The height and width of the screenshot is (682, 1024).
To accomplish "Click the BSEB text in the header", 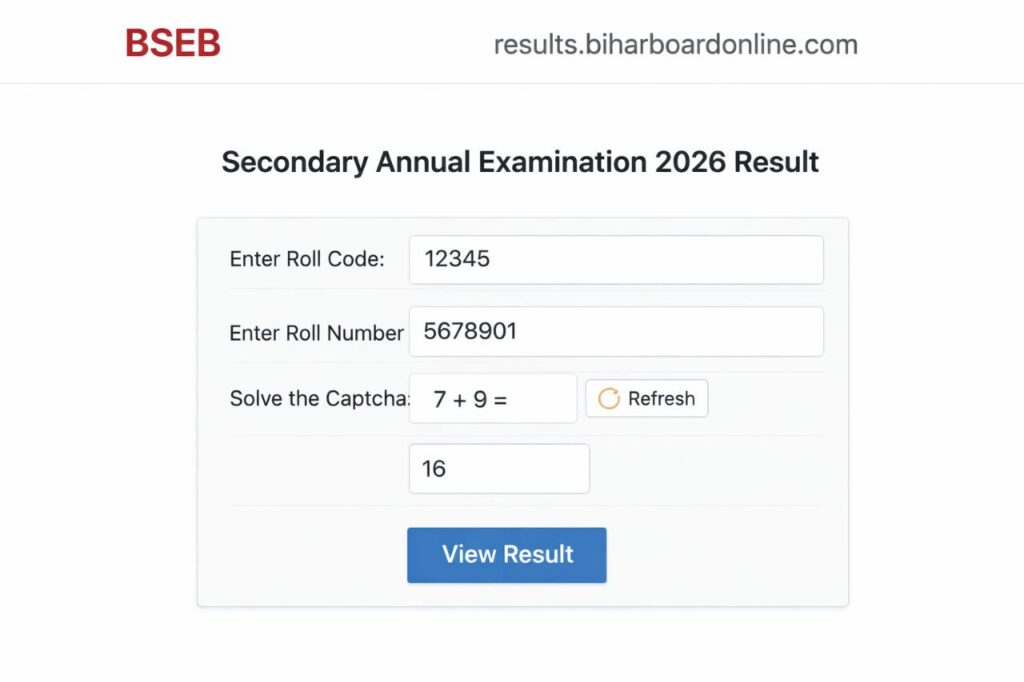I will coord(172,42).
